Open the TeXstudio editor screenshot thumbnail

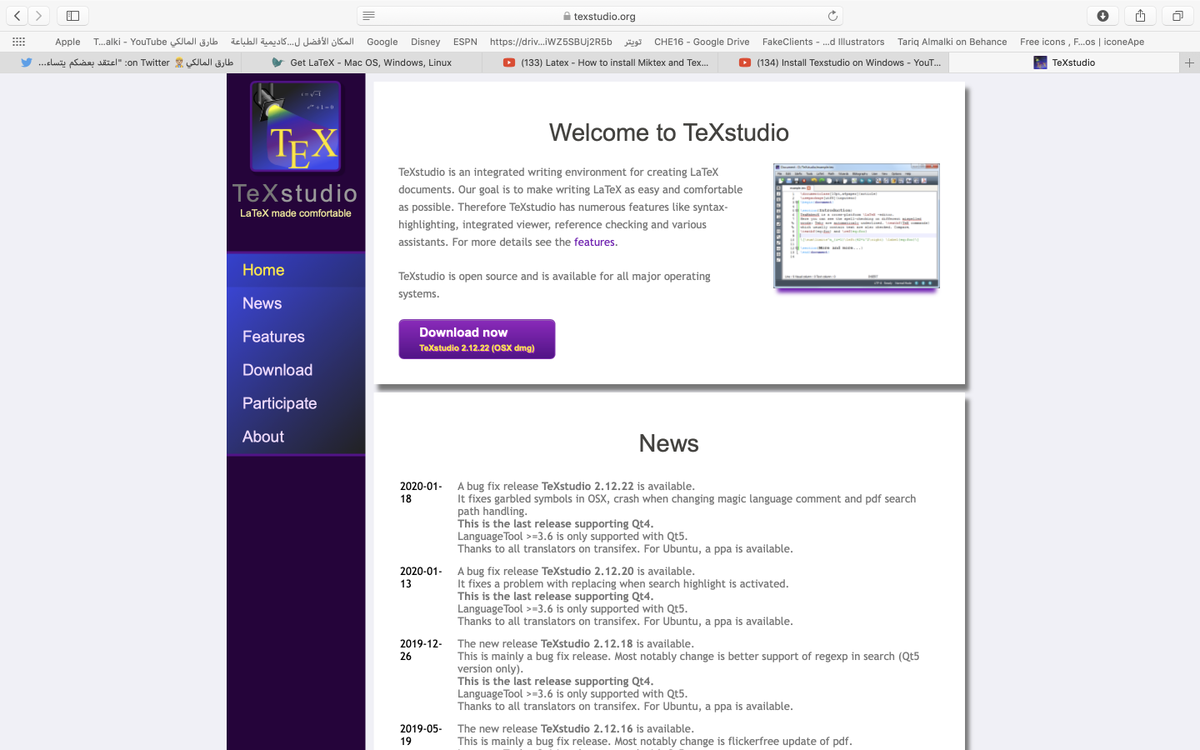coord(857,226)
